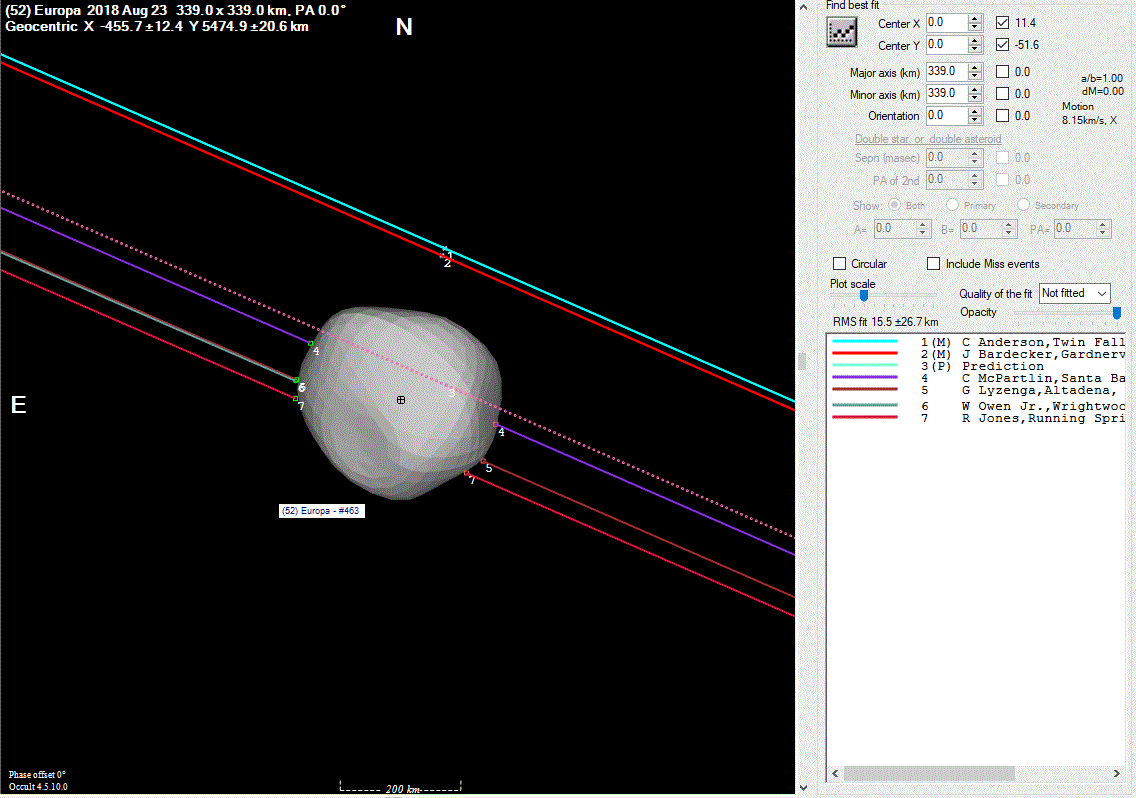Raise Major axis value with up arrow
This screenshot has width=1136, height=798.
975,67
